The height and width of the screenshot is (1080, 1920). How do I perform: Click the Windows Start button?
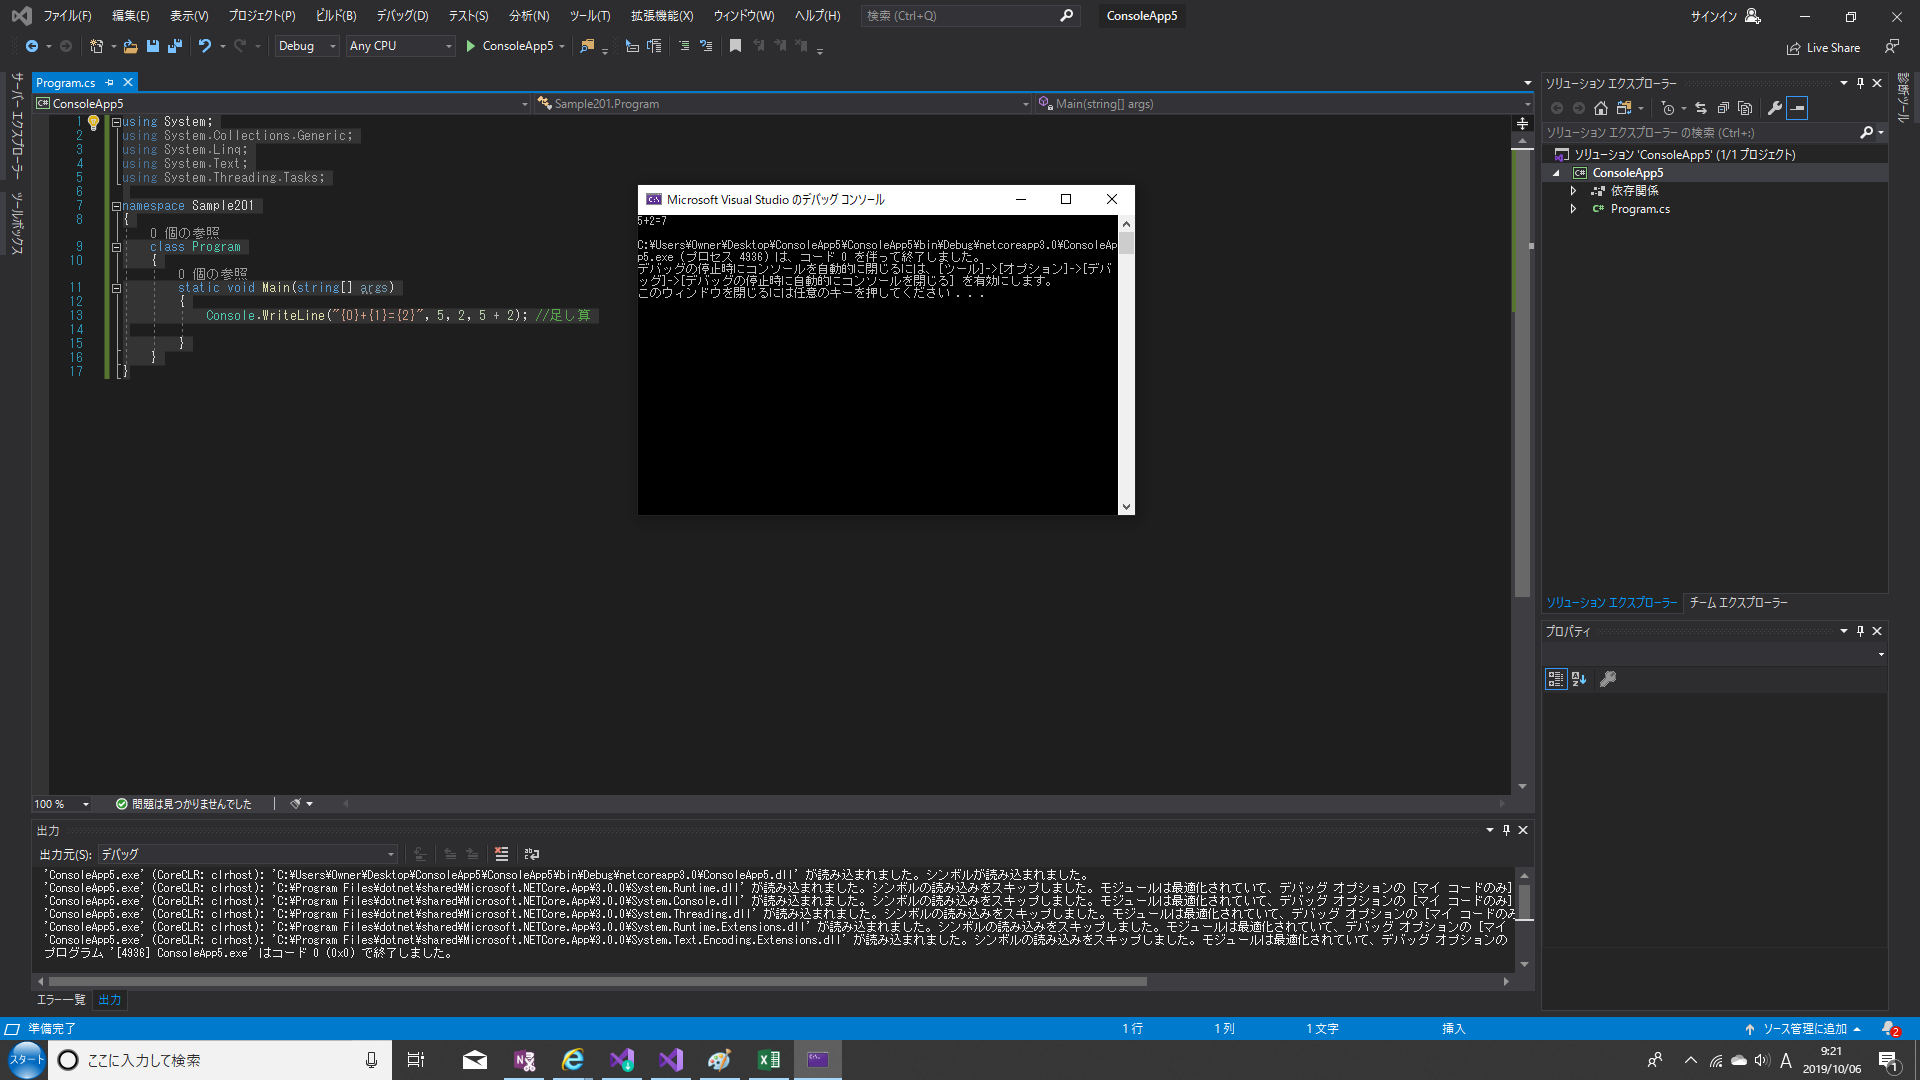pos(26,1060)
